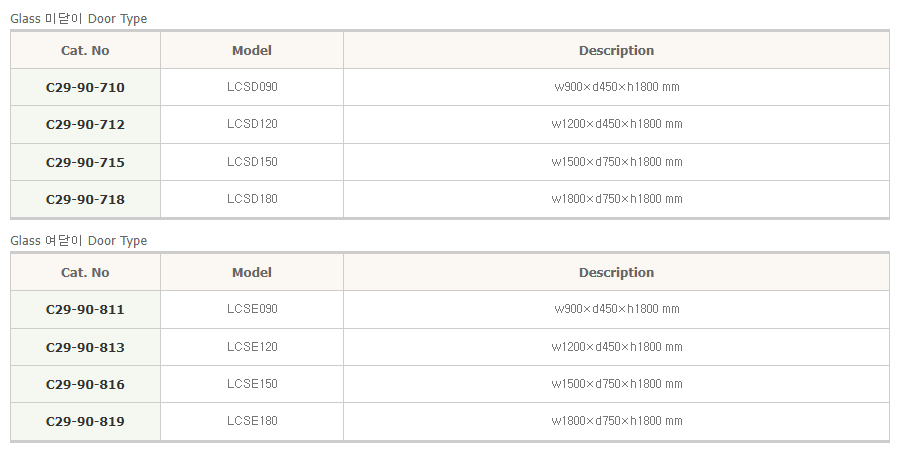Select model LCSD180 cell
The height and width of the screenshot is (449, 904).
click(252, 199)
